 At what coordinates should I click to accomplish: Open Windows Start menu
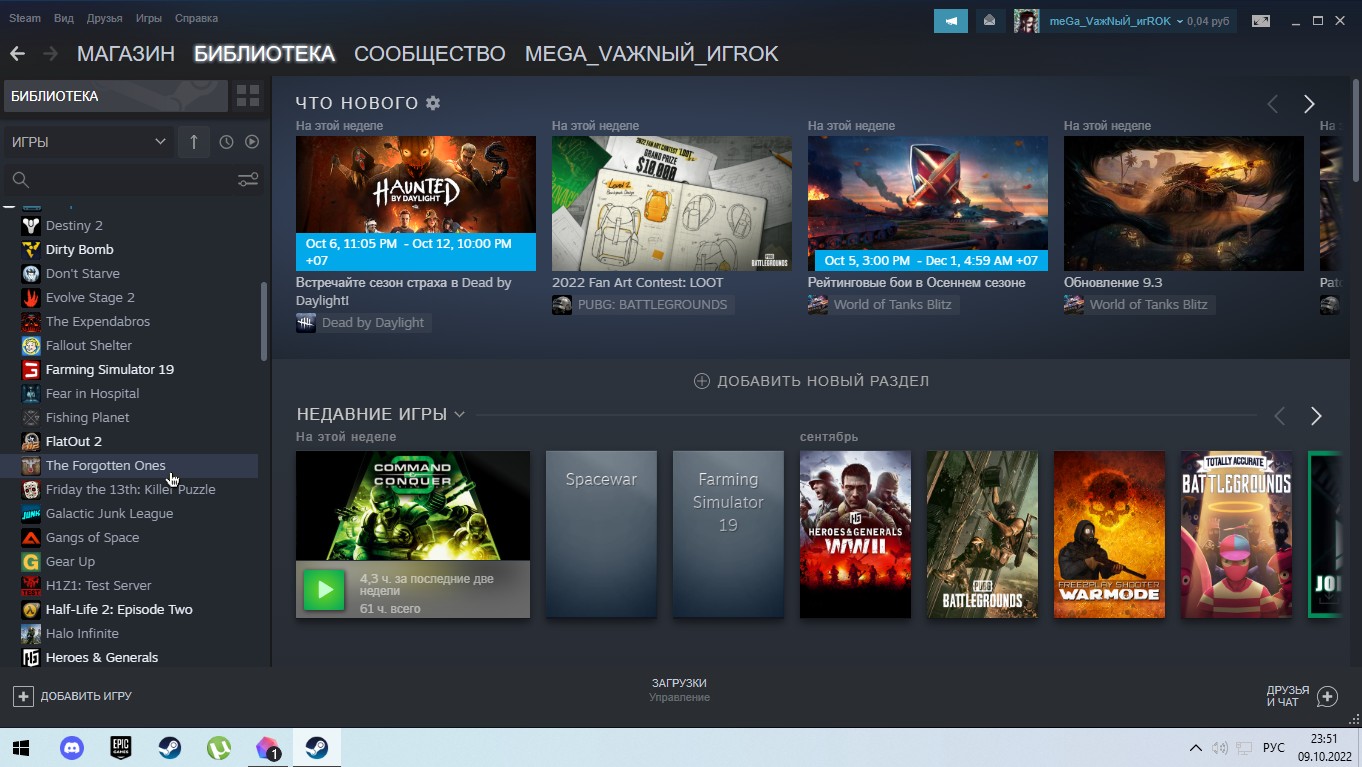(22, 748)
